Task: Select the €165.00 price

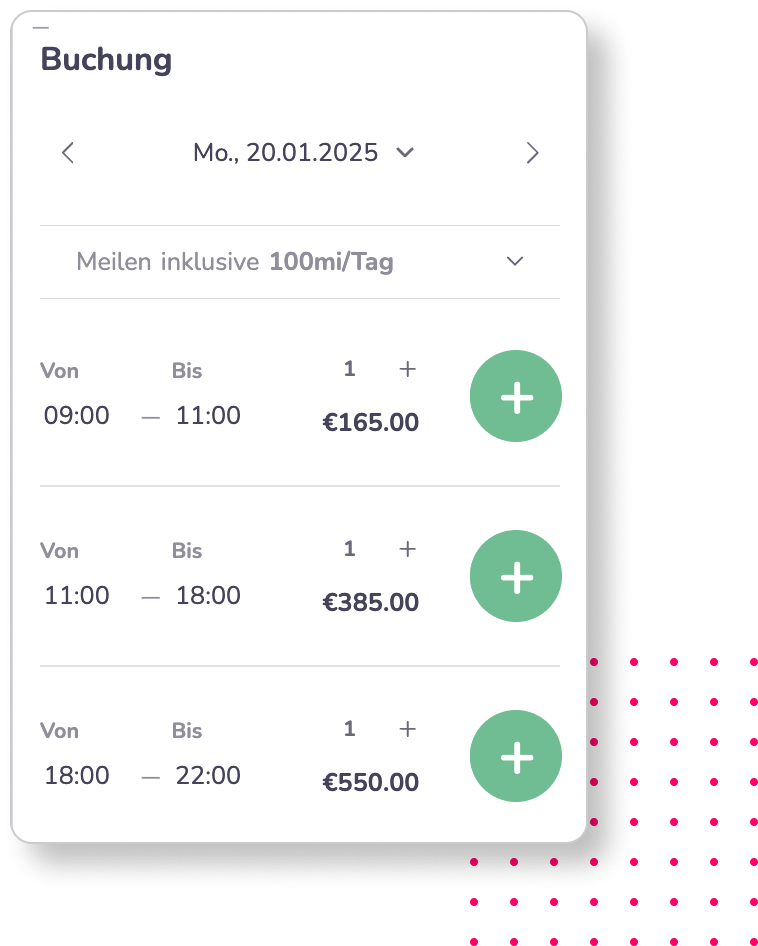Action: (x=371, y=422)
